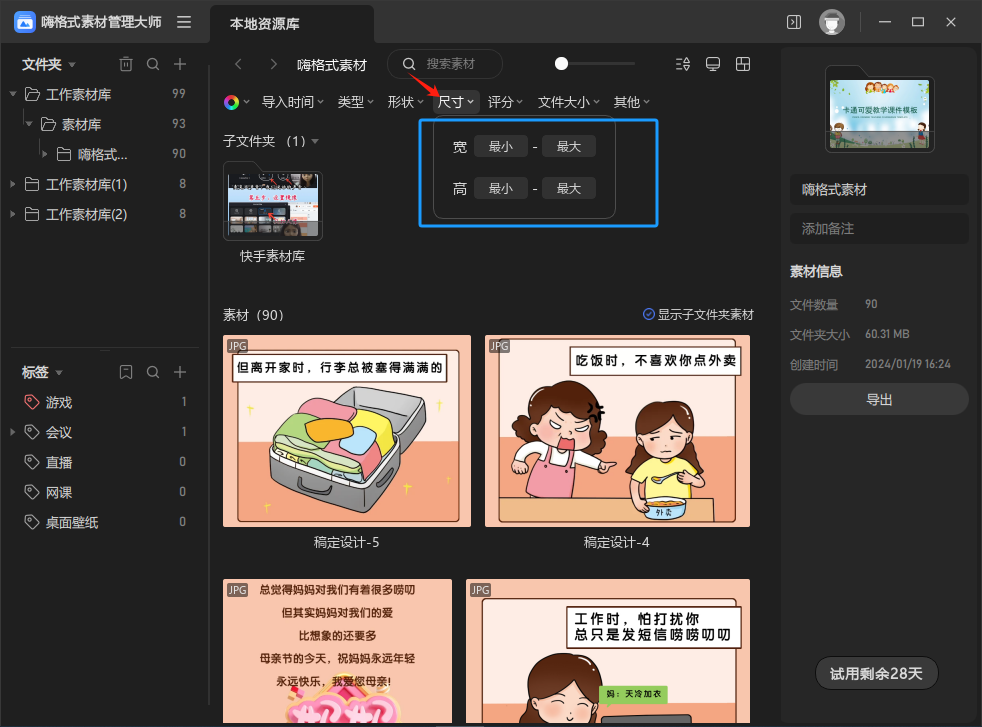Select the 总觉得妈妈 text image thumbnail
982x727 pixels.
click(x=338, y=651)
